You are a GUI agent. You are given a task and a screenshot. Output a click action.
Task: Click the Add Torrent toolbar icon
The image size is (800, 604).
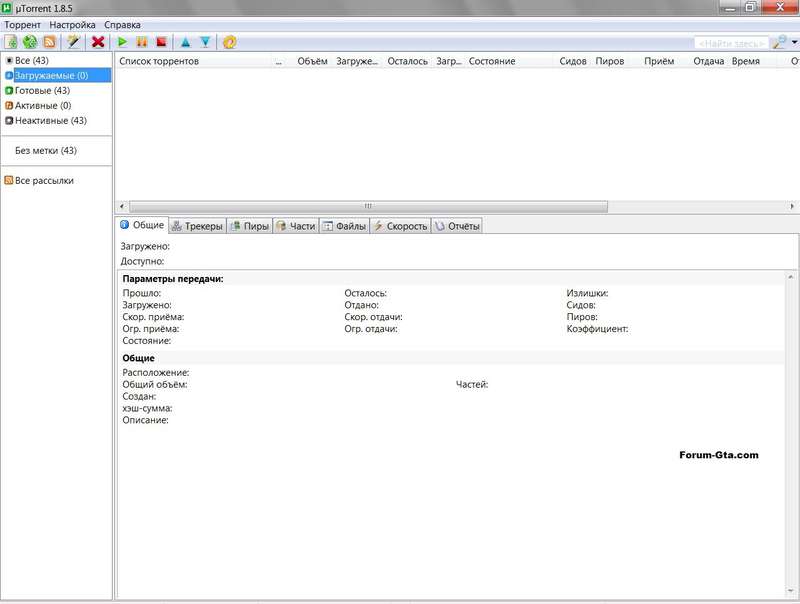11,42
